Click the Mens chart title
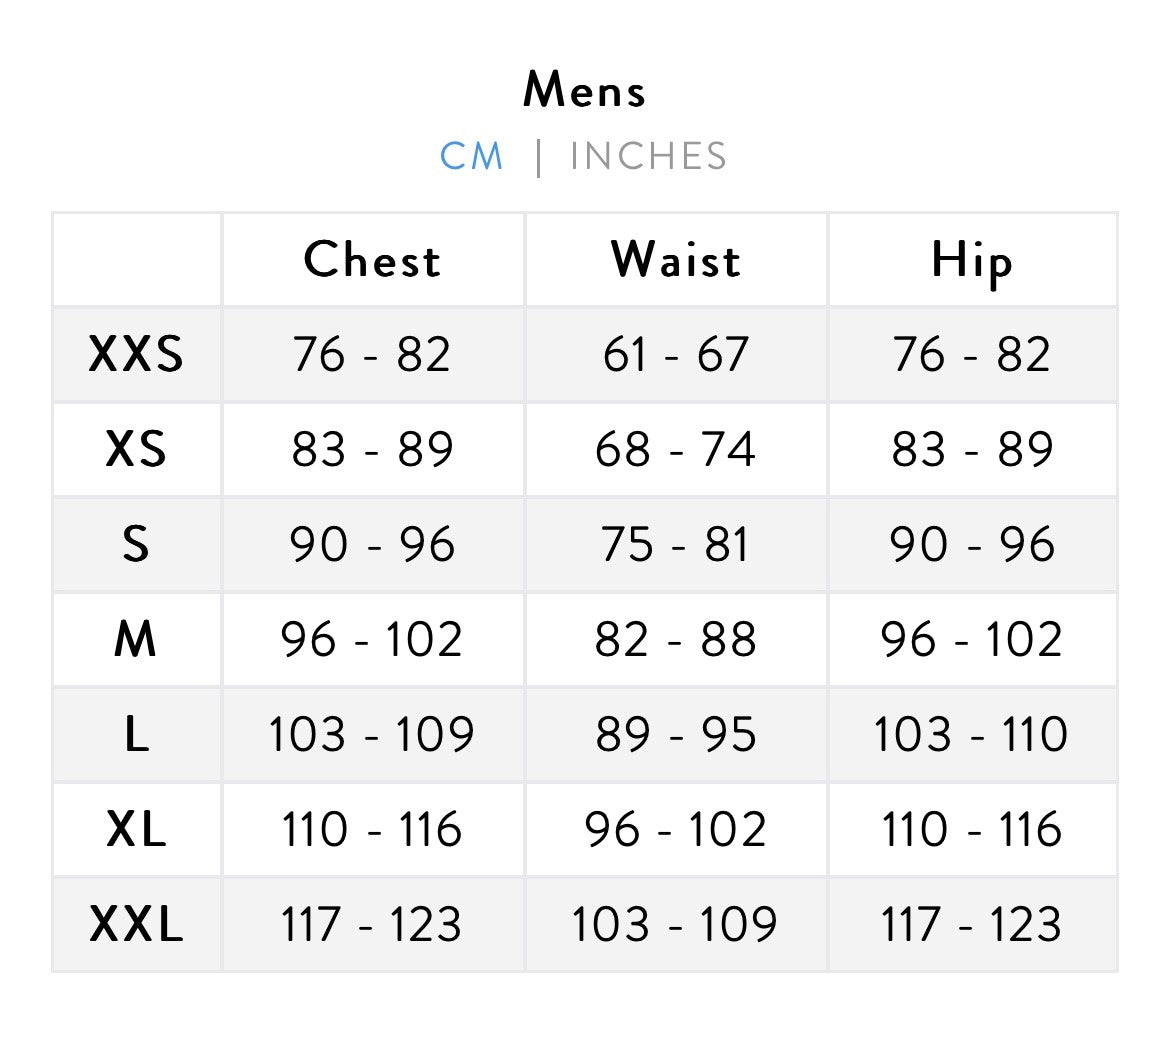 pyautogui.click(x=585, y=91)
